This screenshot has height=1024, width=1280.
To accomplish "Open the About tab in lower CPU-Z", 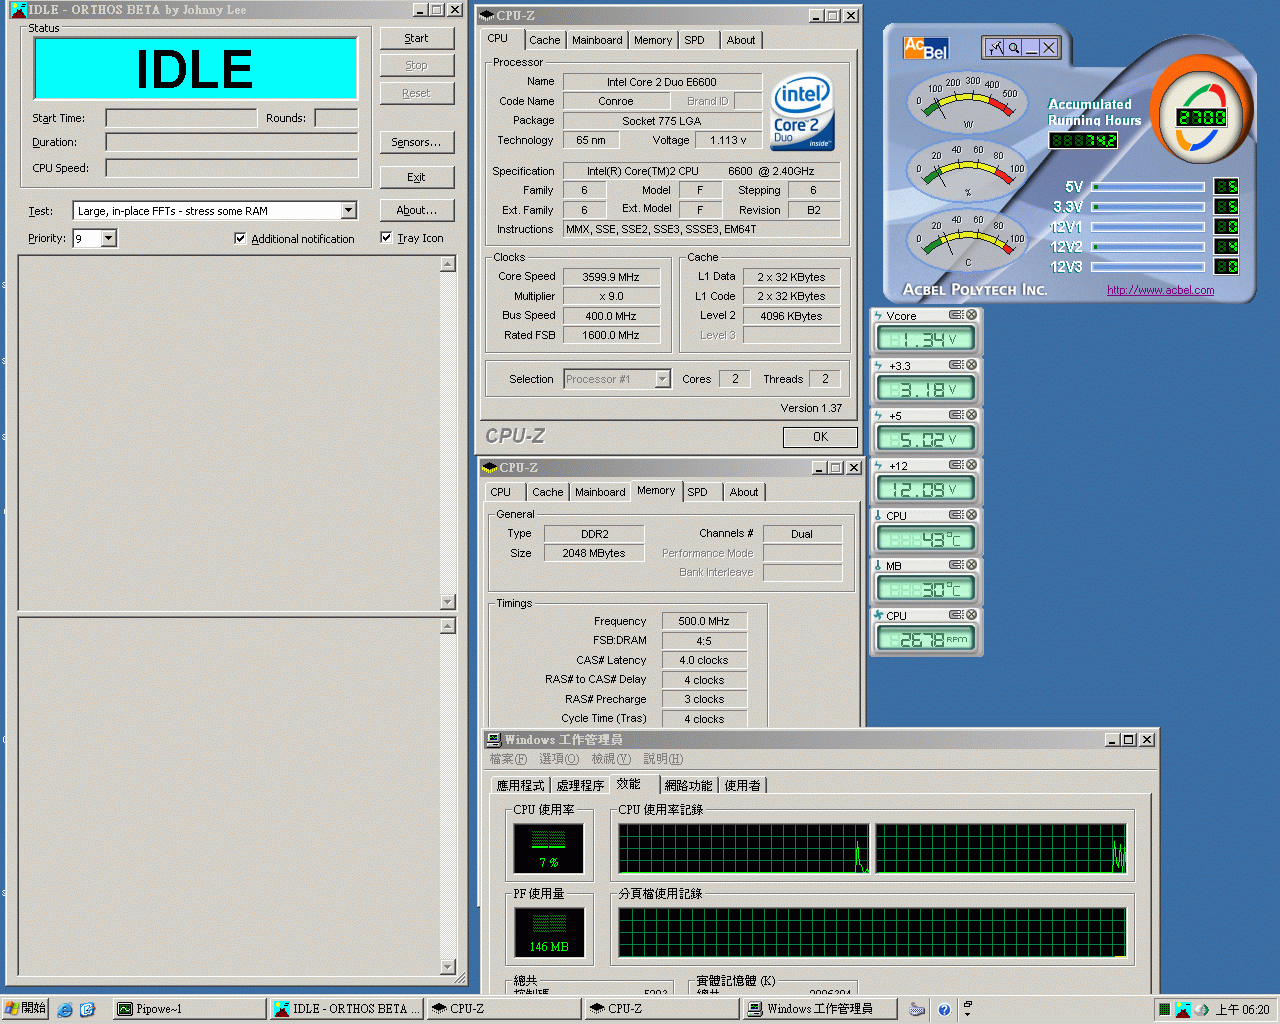I will point(743,492).
